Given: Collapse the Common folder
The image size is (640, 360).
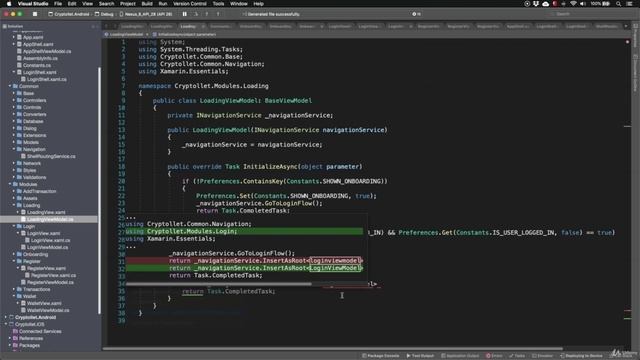Looking at the screenshot, I should 10,86.
